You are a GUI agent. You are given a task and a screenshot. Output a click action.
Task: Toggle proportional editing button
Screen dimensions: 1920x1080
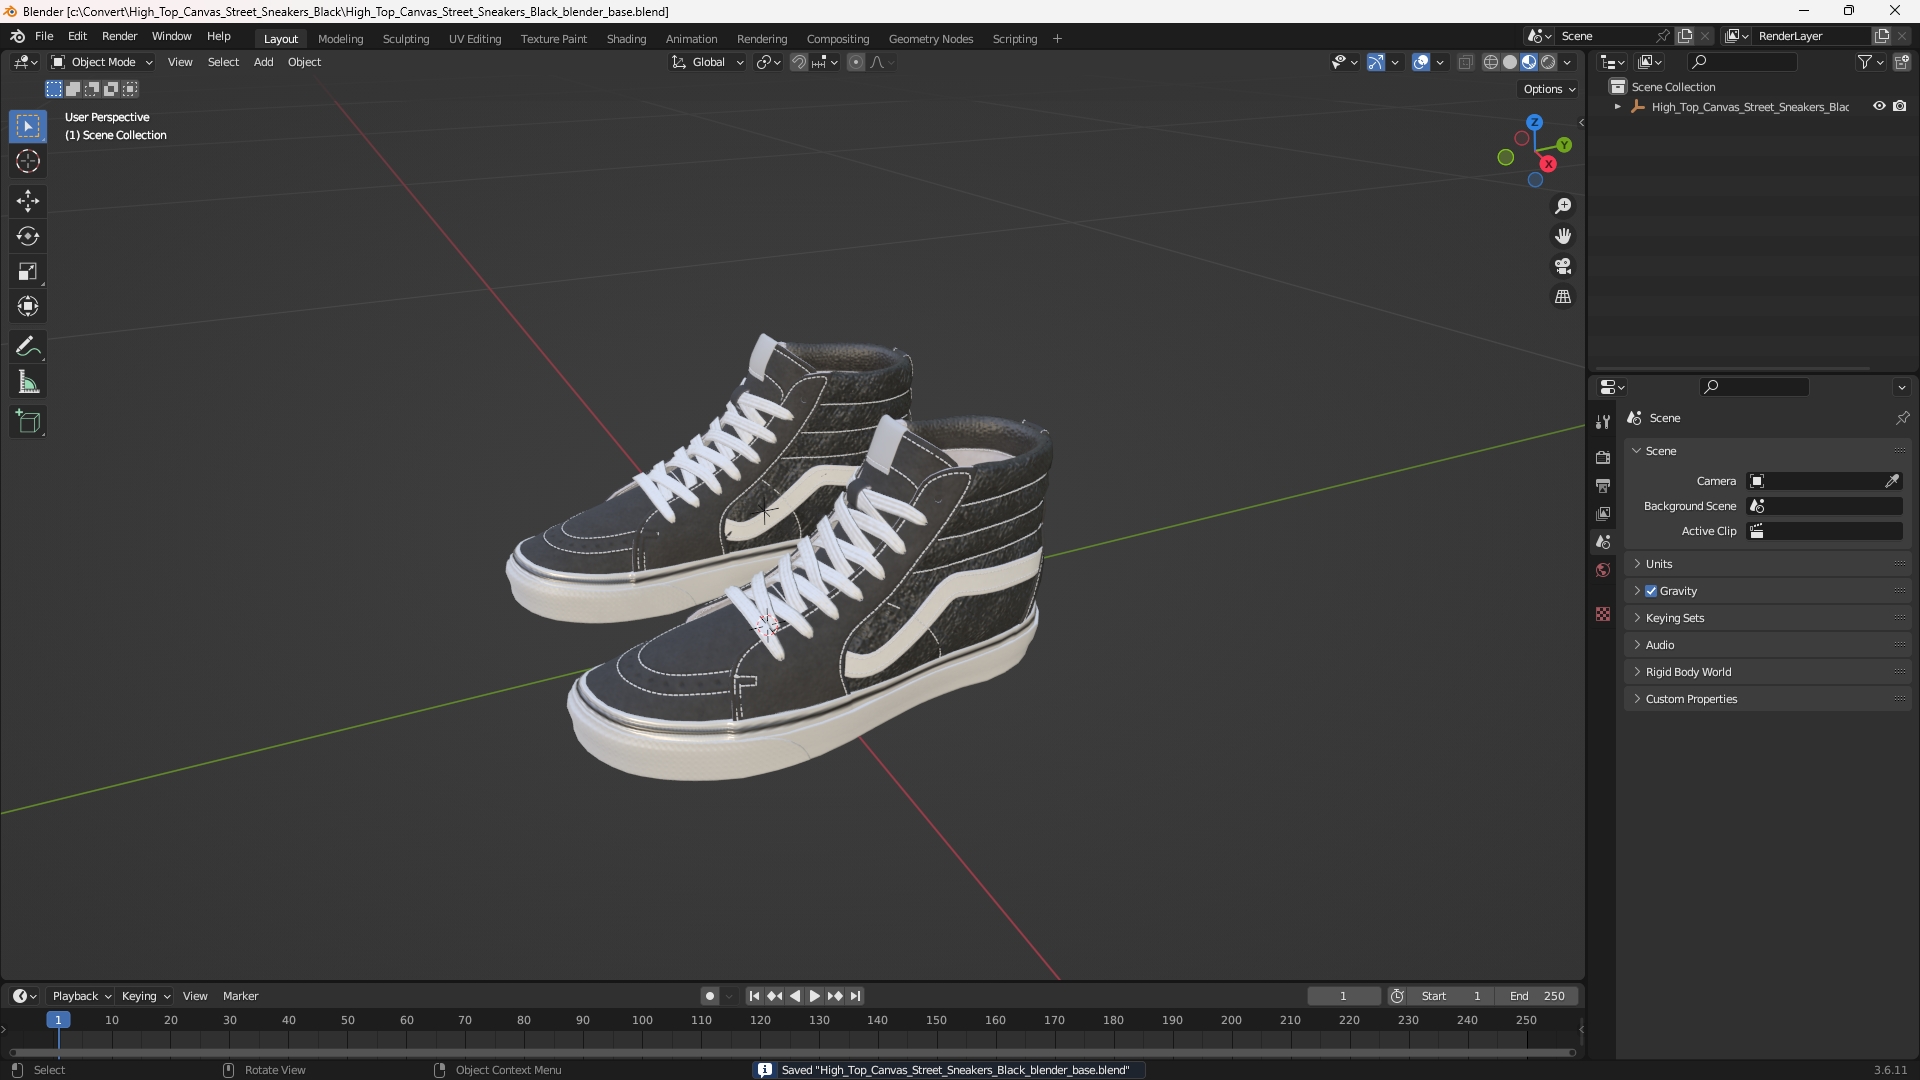tap(856, 62)
